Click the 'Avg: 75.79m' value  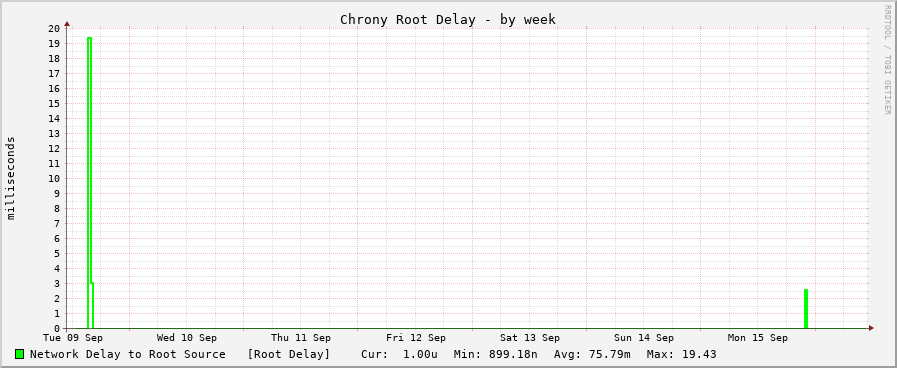[x=592, y=354]
